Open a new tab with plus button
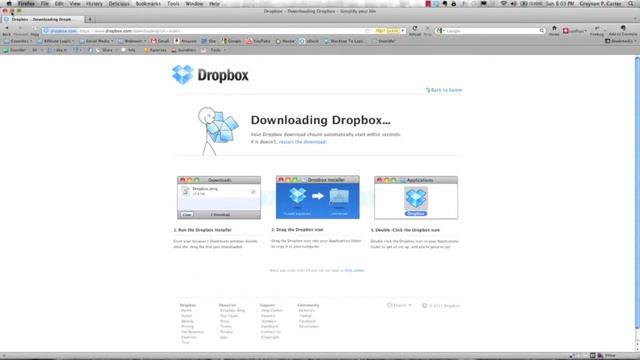 tap(90, 19)
